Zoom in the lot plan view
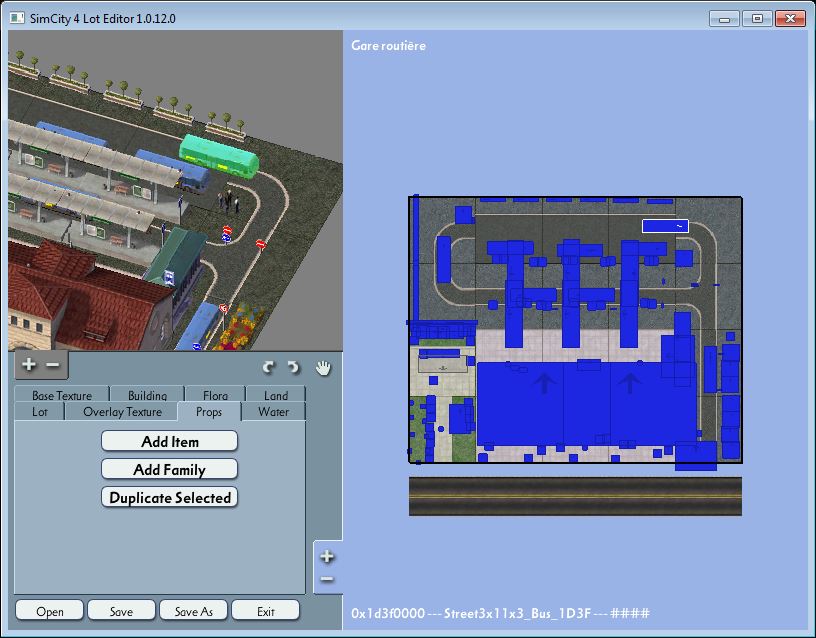 [x=327, y=556]
